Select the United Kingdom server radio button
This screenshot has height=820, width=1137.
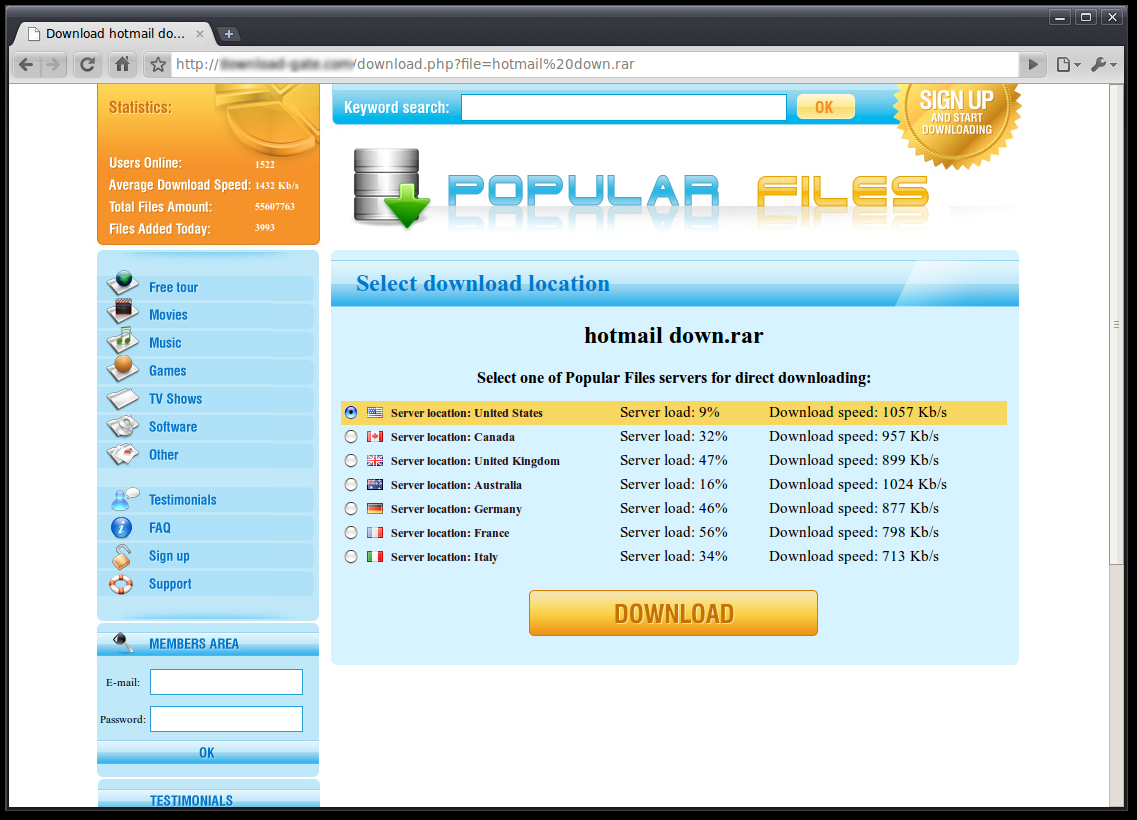tap(351, 460)
